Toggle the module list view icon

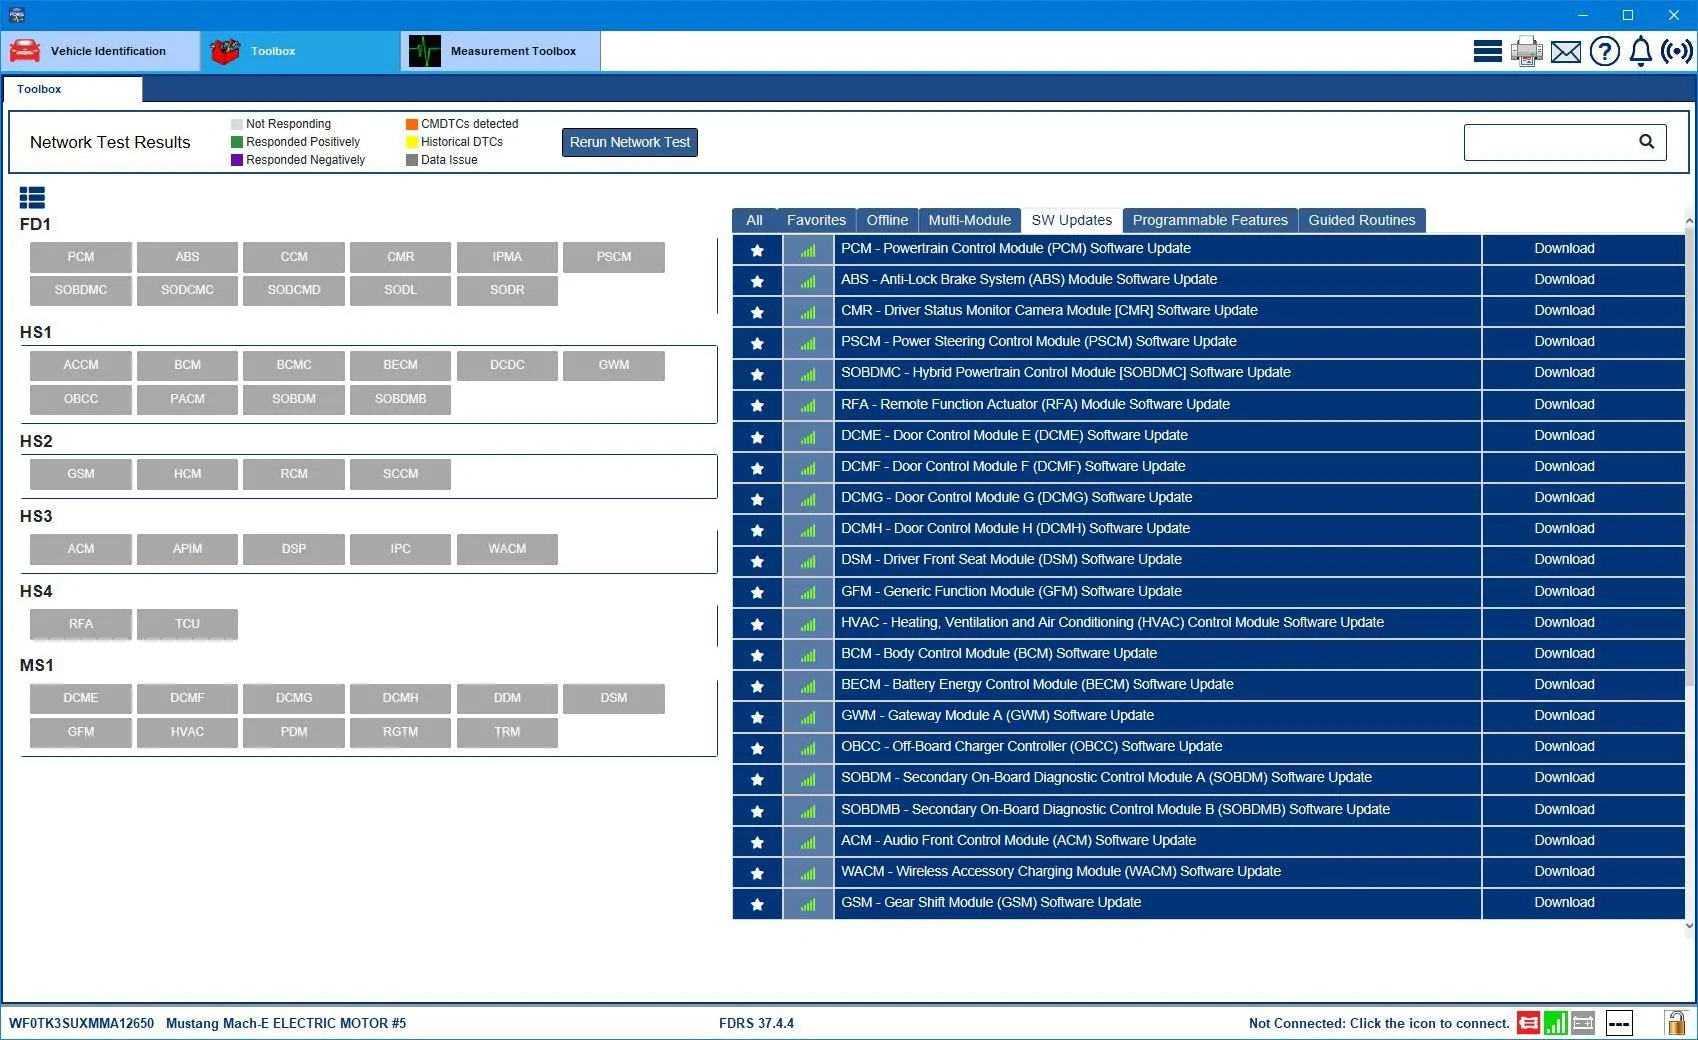coord(32,198)
